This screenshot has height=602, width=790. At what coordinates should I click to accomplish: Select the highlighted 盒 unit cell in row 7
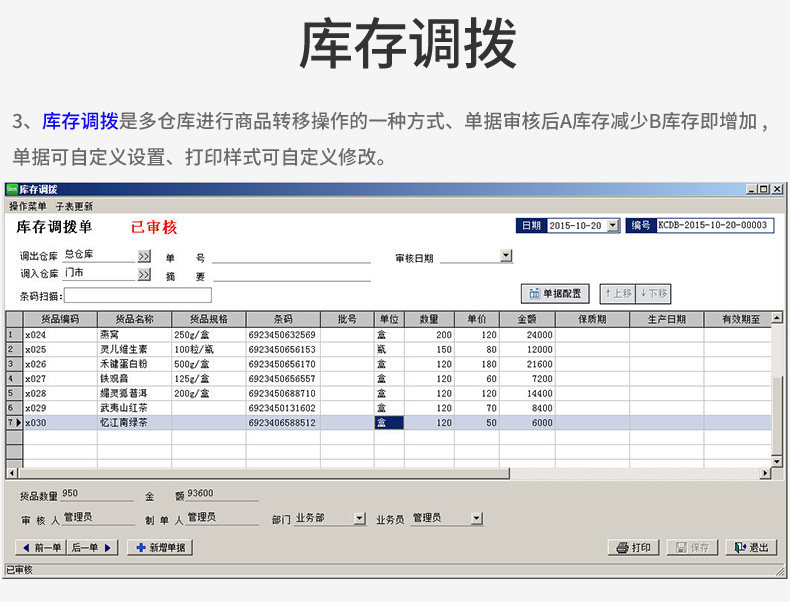coord(389,422)
